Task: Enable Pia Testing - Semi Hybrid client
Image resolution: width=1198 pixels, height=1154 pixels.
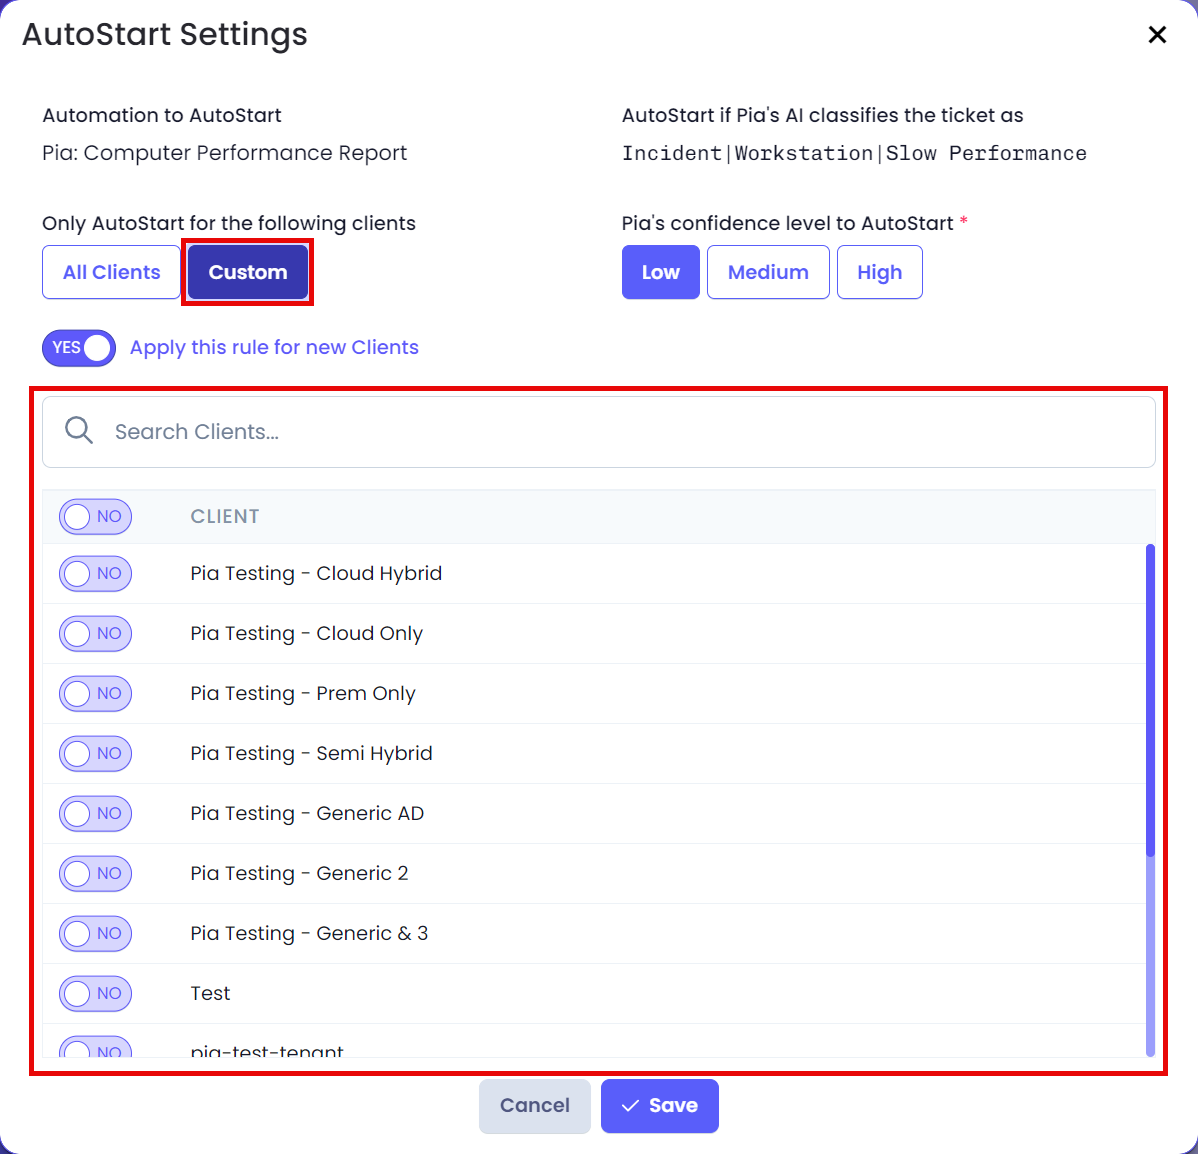Action: point(96,754)
